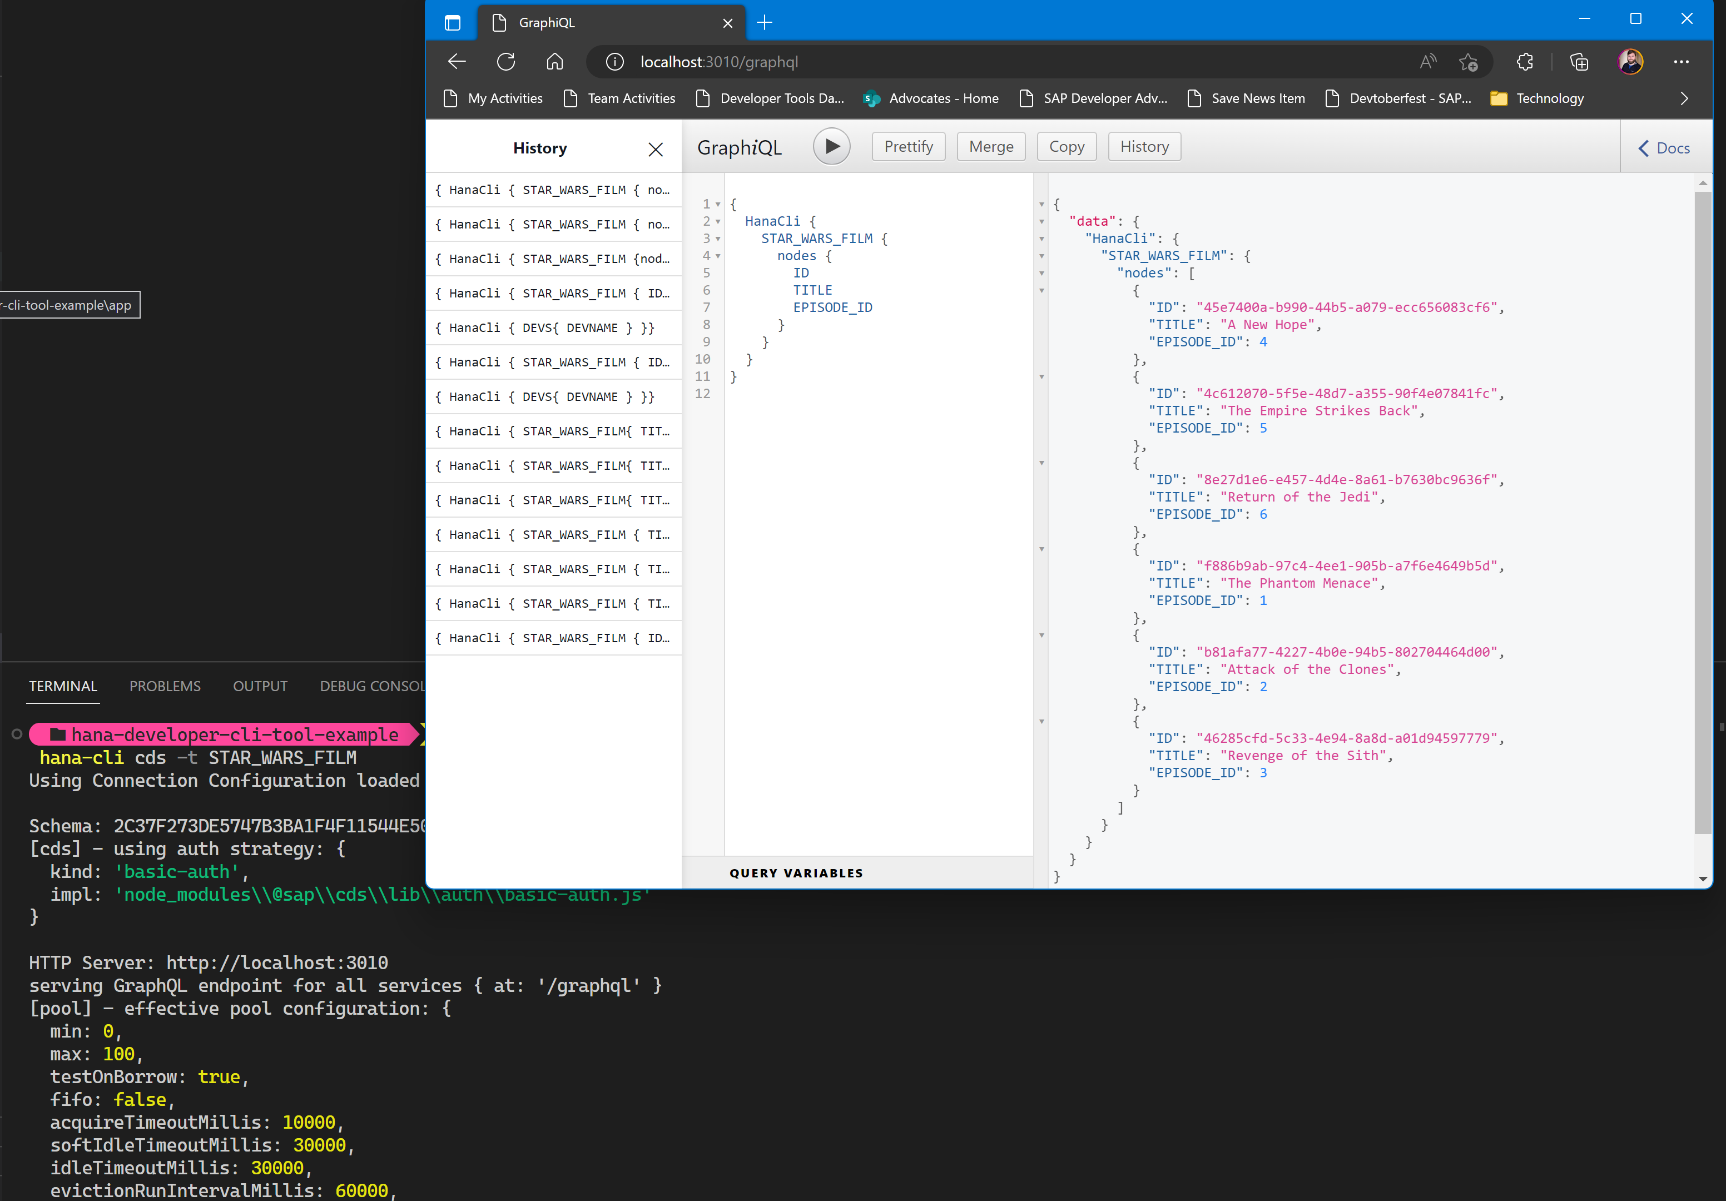
Task: Click the browser refresh icon
Action: [506, 62]
